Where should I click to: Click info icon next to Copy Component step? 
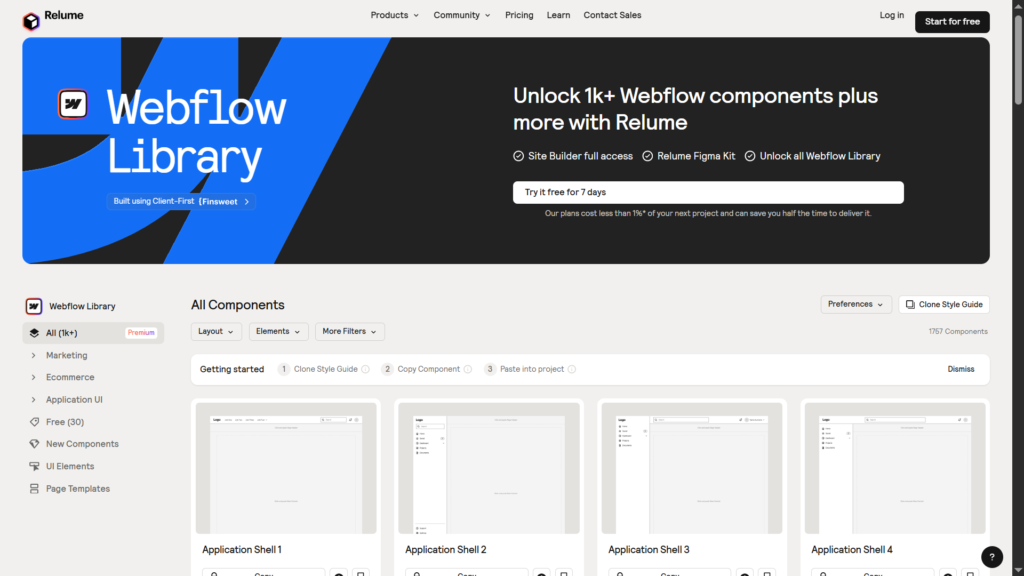(468, 369)
